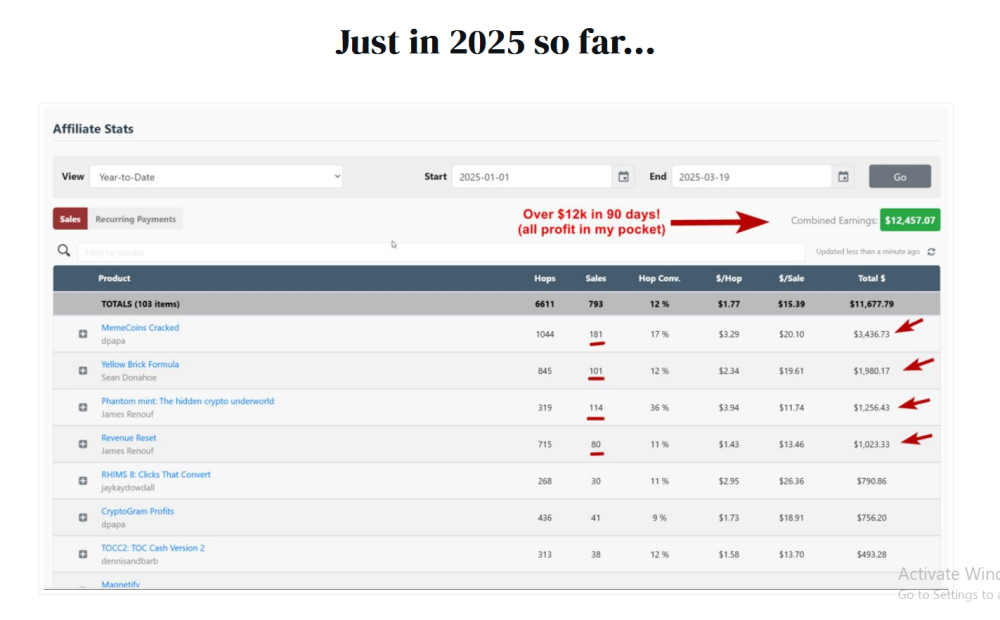Open the TOCC2: TOC Cash Version 2 link

[153, 548]
